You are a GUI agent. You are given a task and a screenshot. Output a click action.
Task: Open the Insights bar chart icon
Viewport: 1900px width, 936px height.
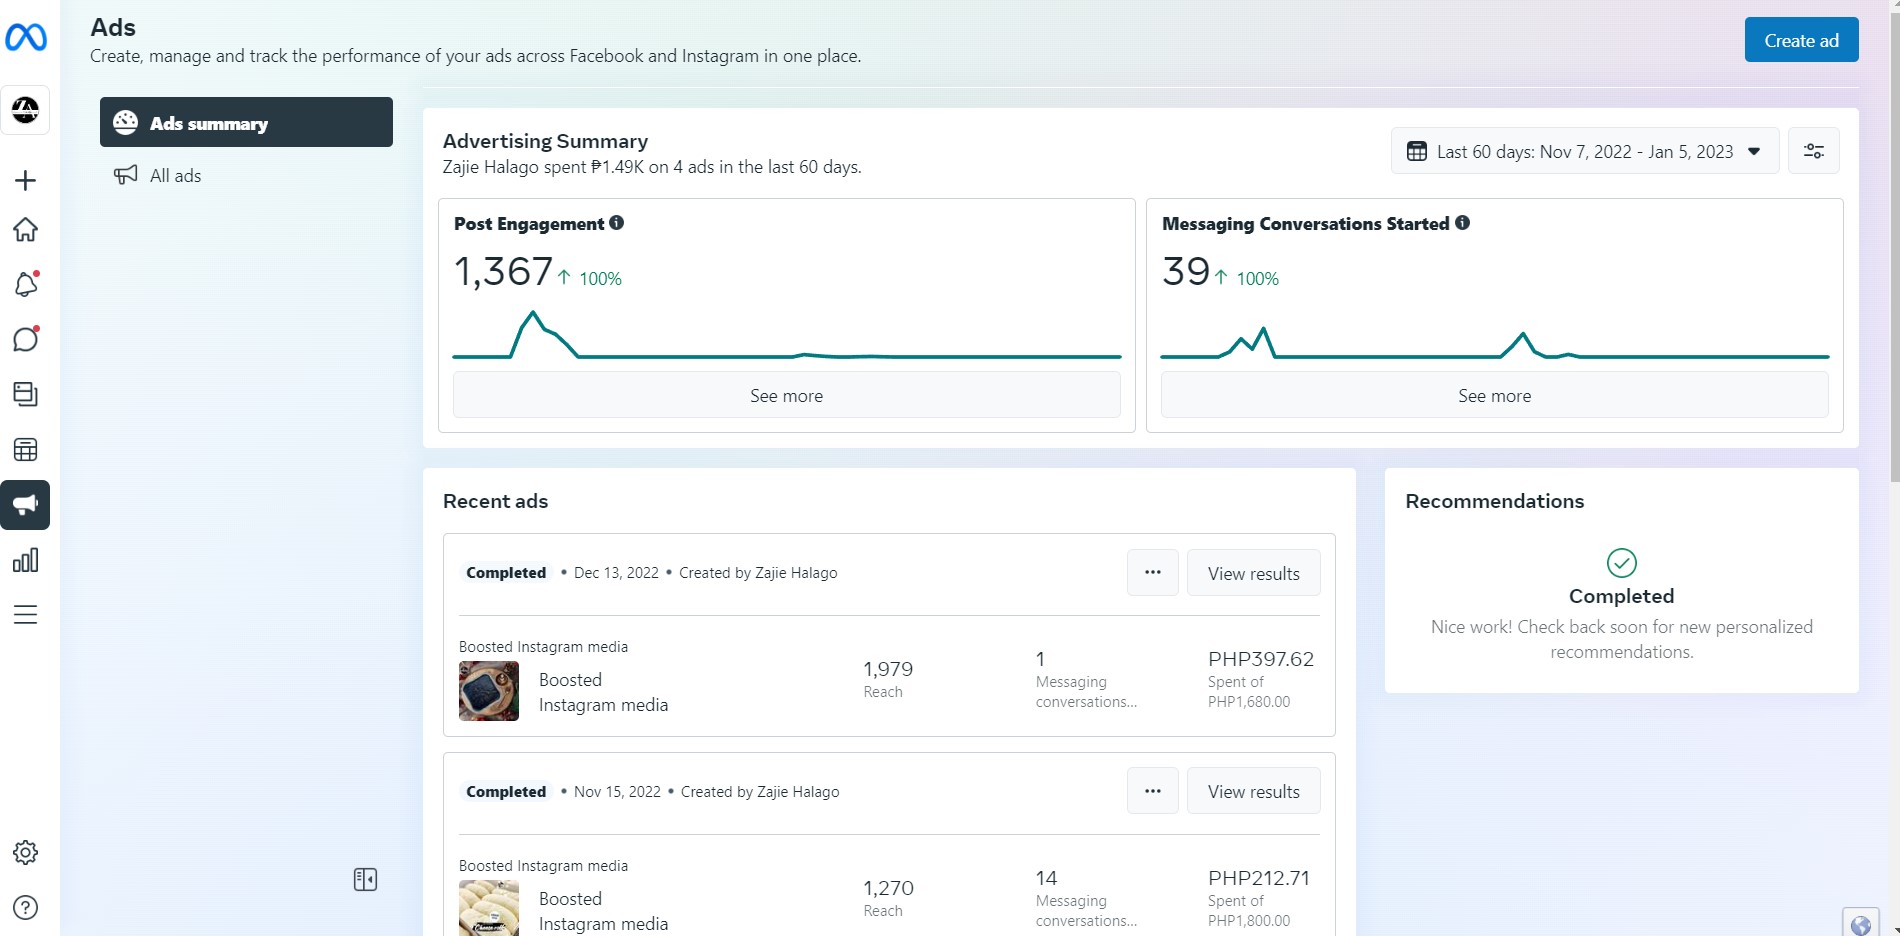point(26,560)
